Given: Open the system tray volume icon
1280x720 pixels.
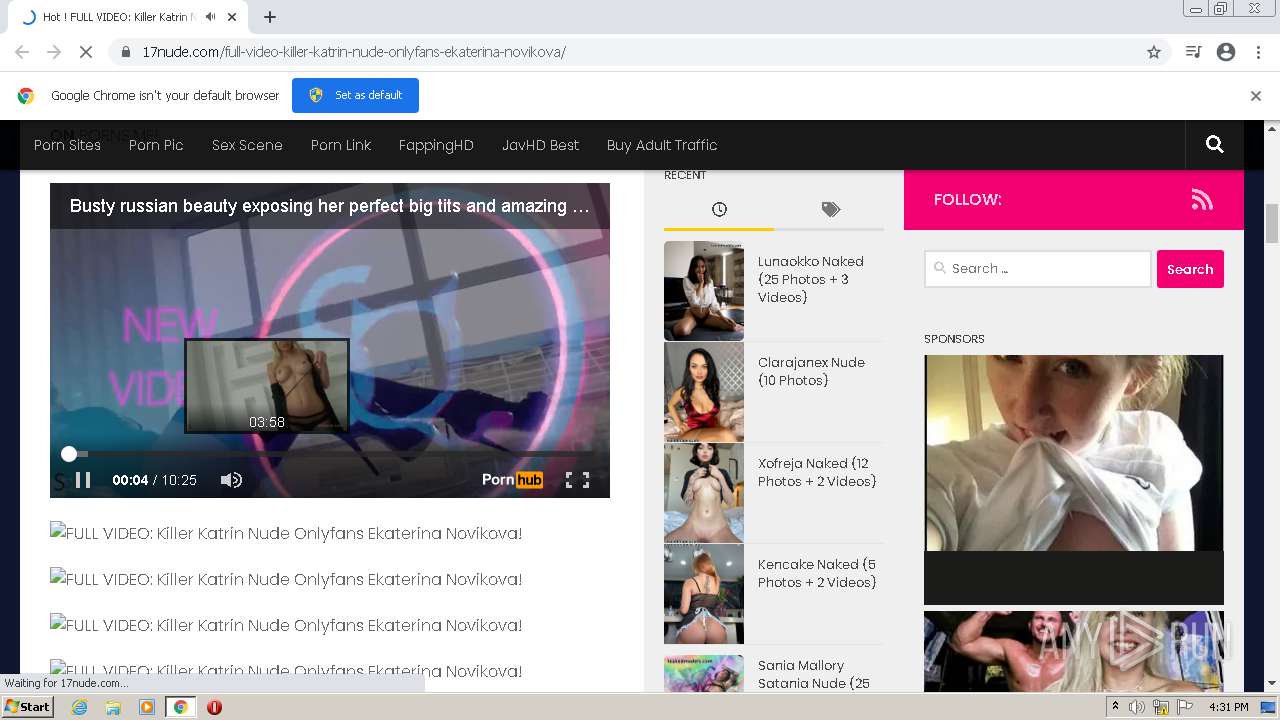Looking at the screenshot, I should [1137, 707].
